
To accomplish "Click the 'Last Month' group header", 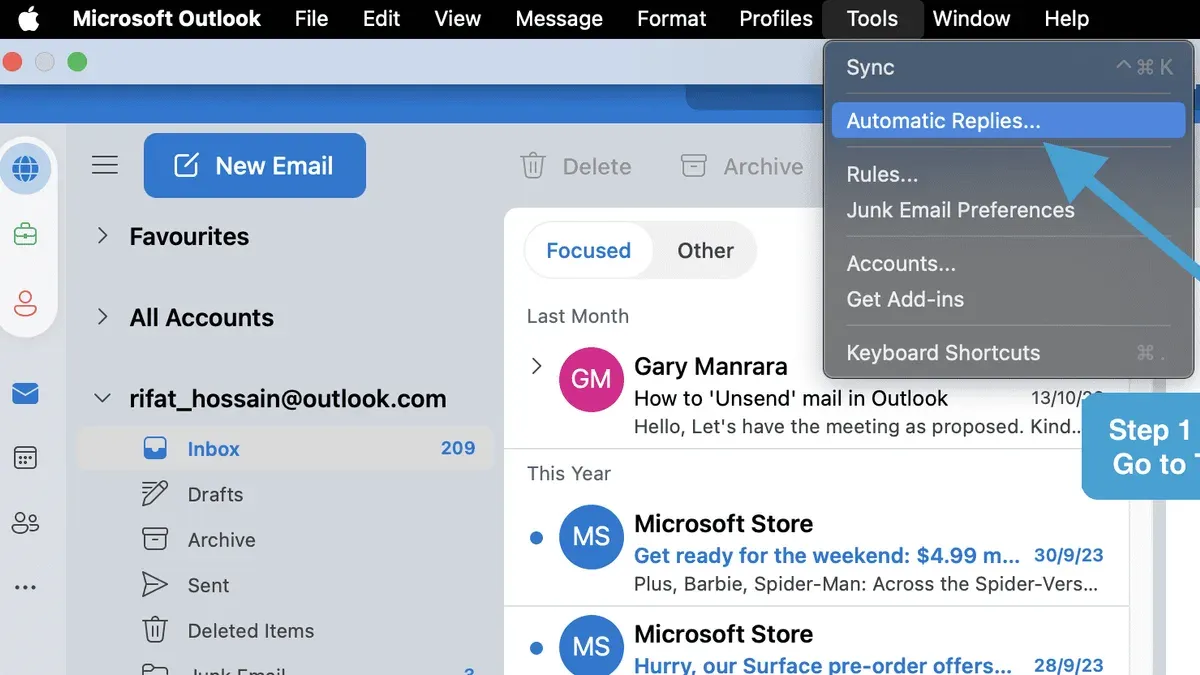I will 578,316.
